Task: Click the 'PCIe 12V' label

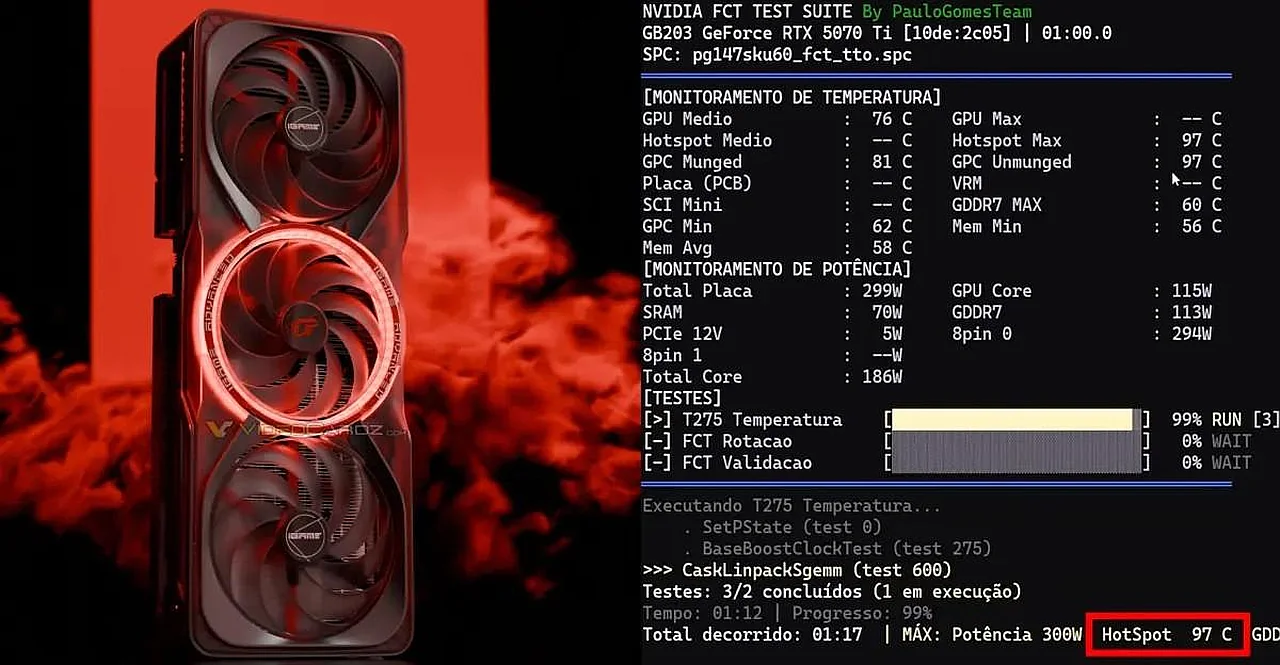Action: point(682,334)
